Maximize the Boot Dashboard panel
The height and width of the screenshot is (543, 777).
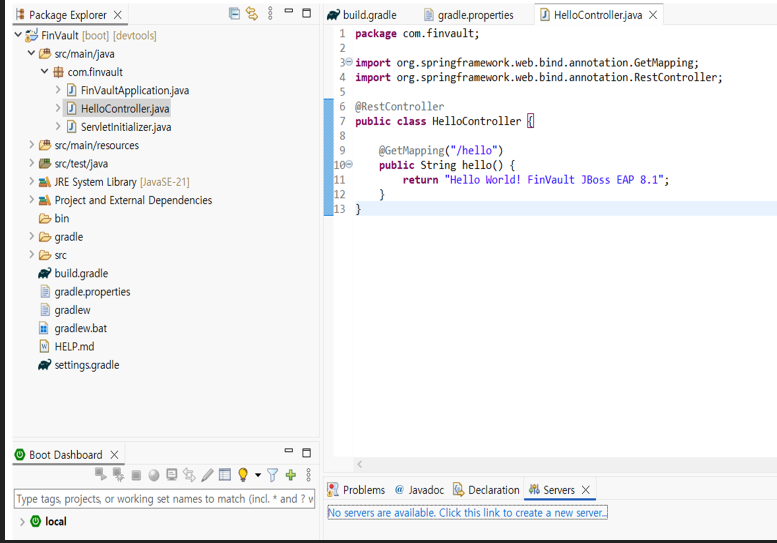point(307,453)
